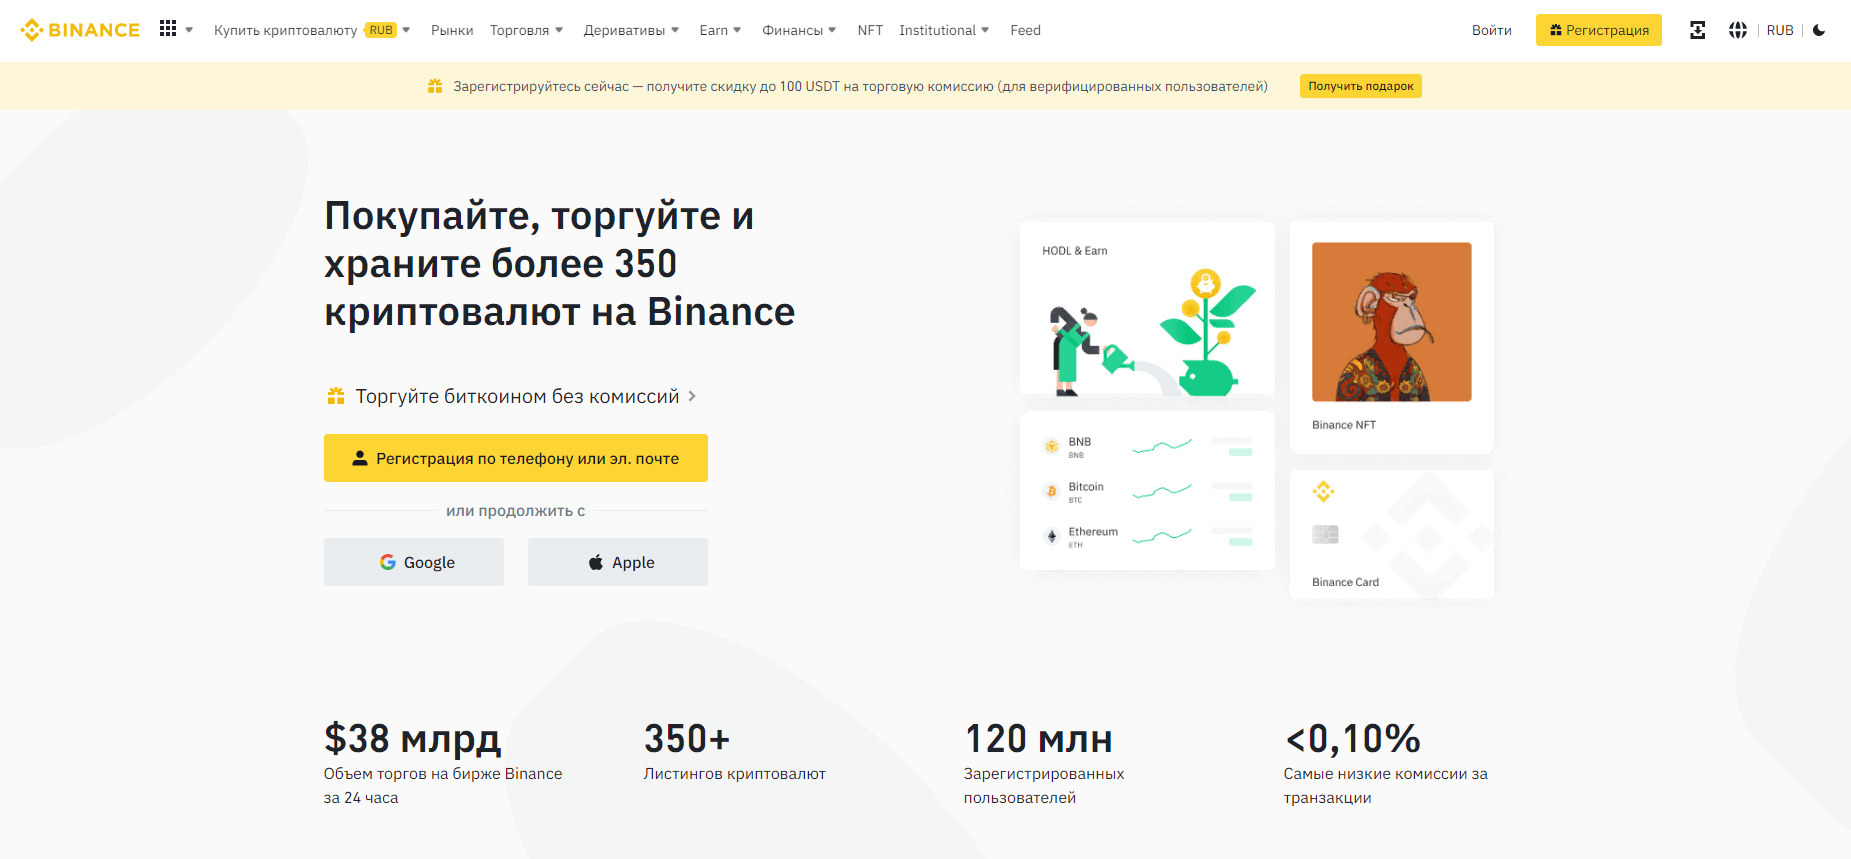Continue with Apple sign-in

tap(618, 562)
